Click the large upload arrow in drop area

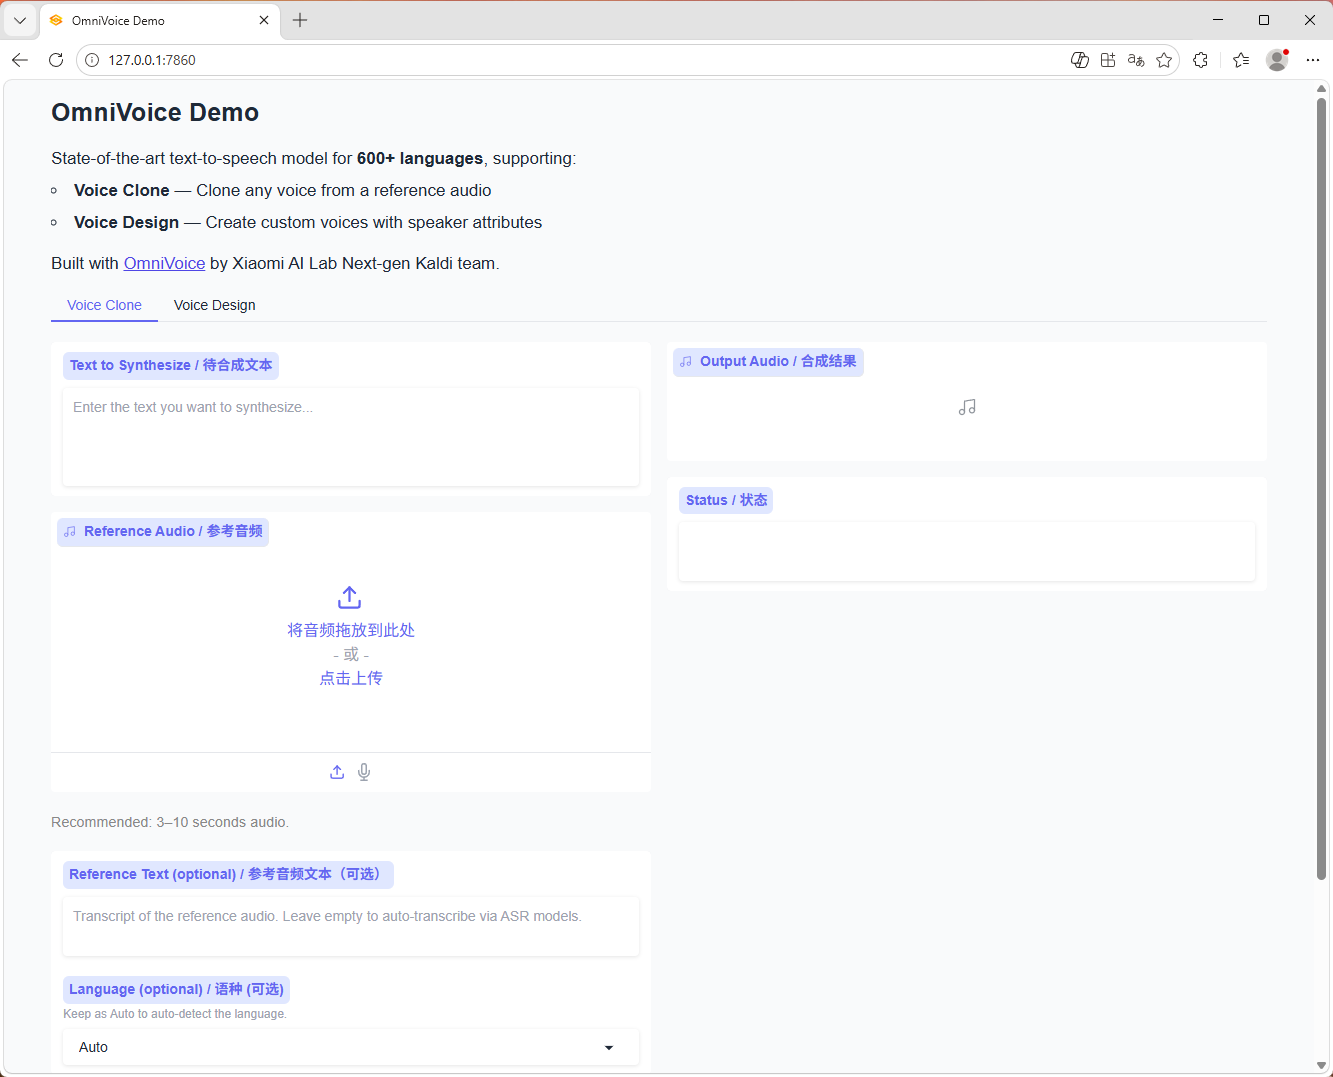coord(349,598)
